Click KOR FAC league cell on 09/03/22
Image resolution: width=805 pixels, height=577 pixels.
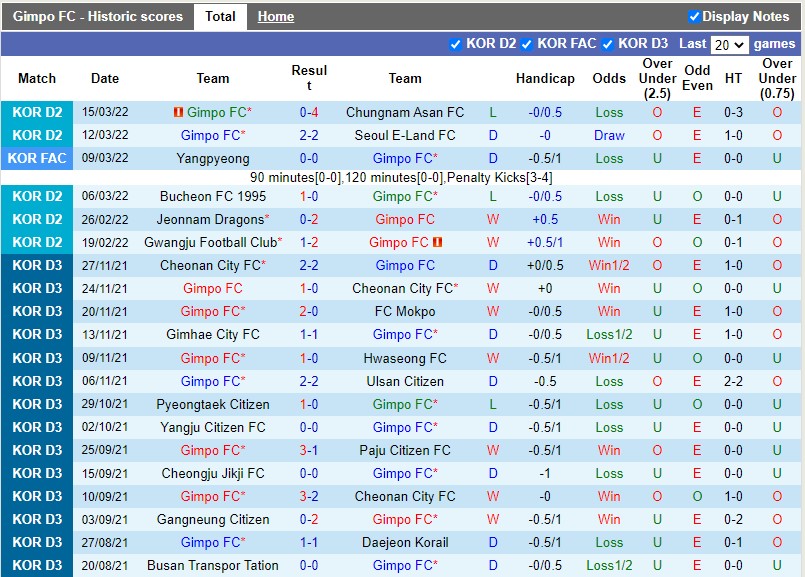pyautogui.click(x=37, y=158)
